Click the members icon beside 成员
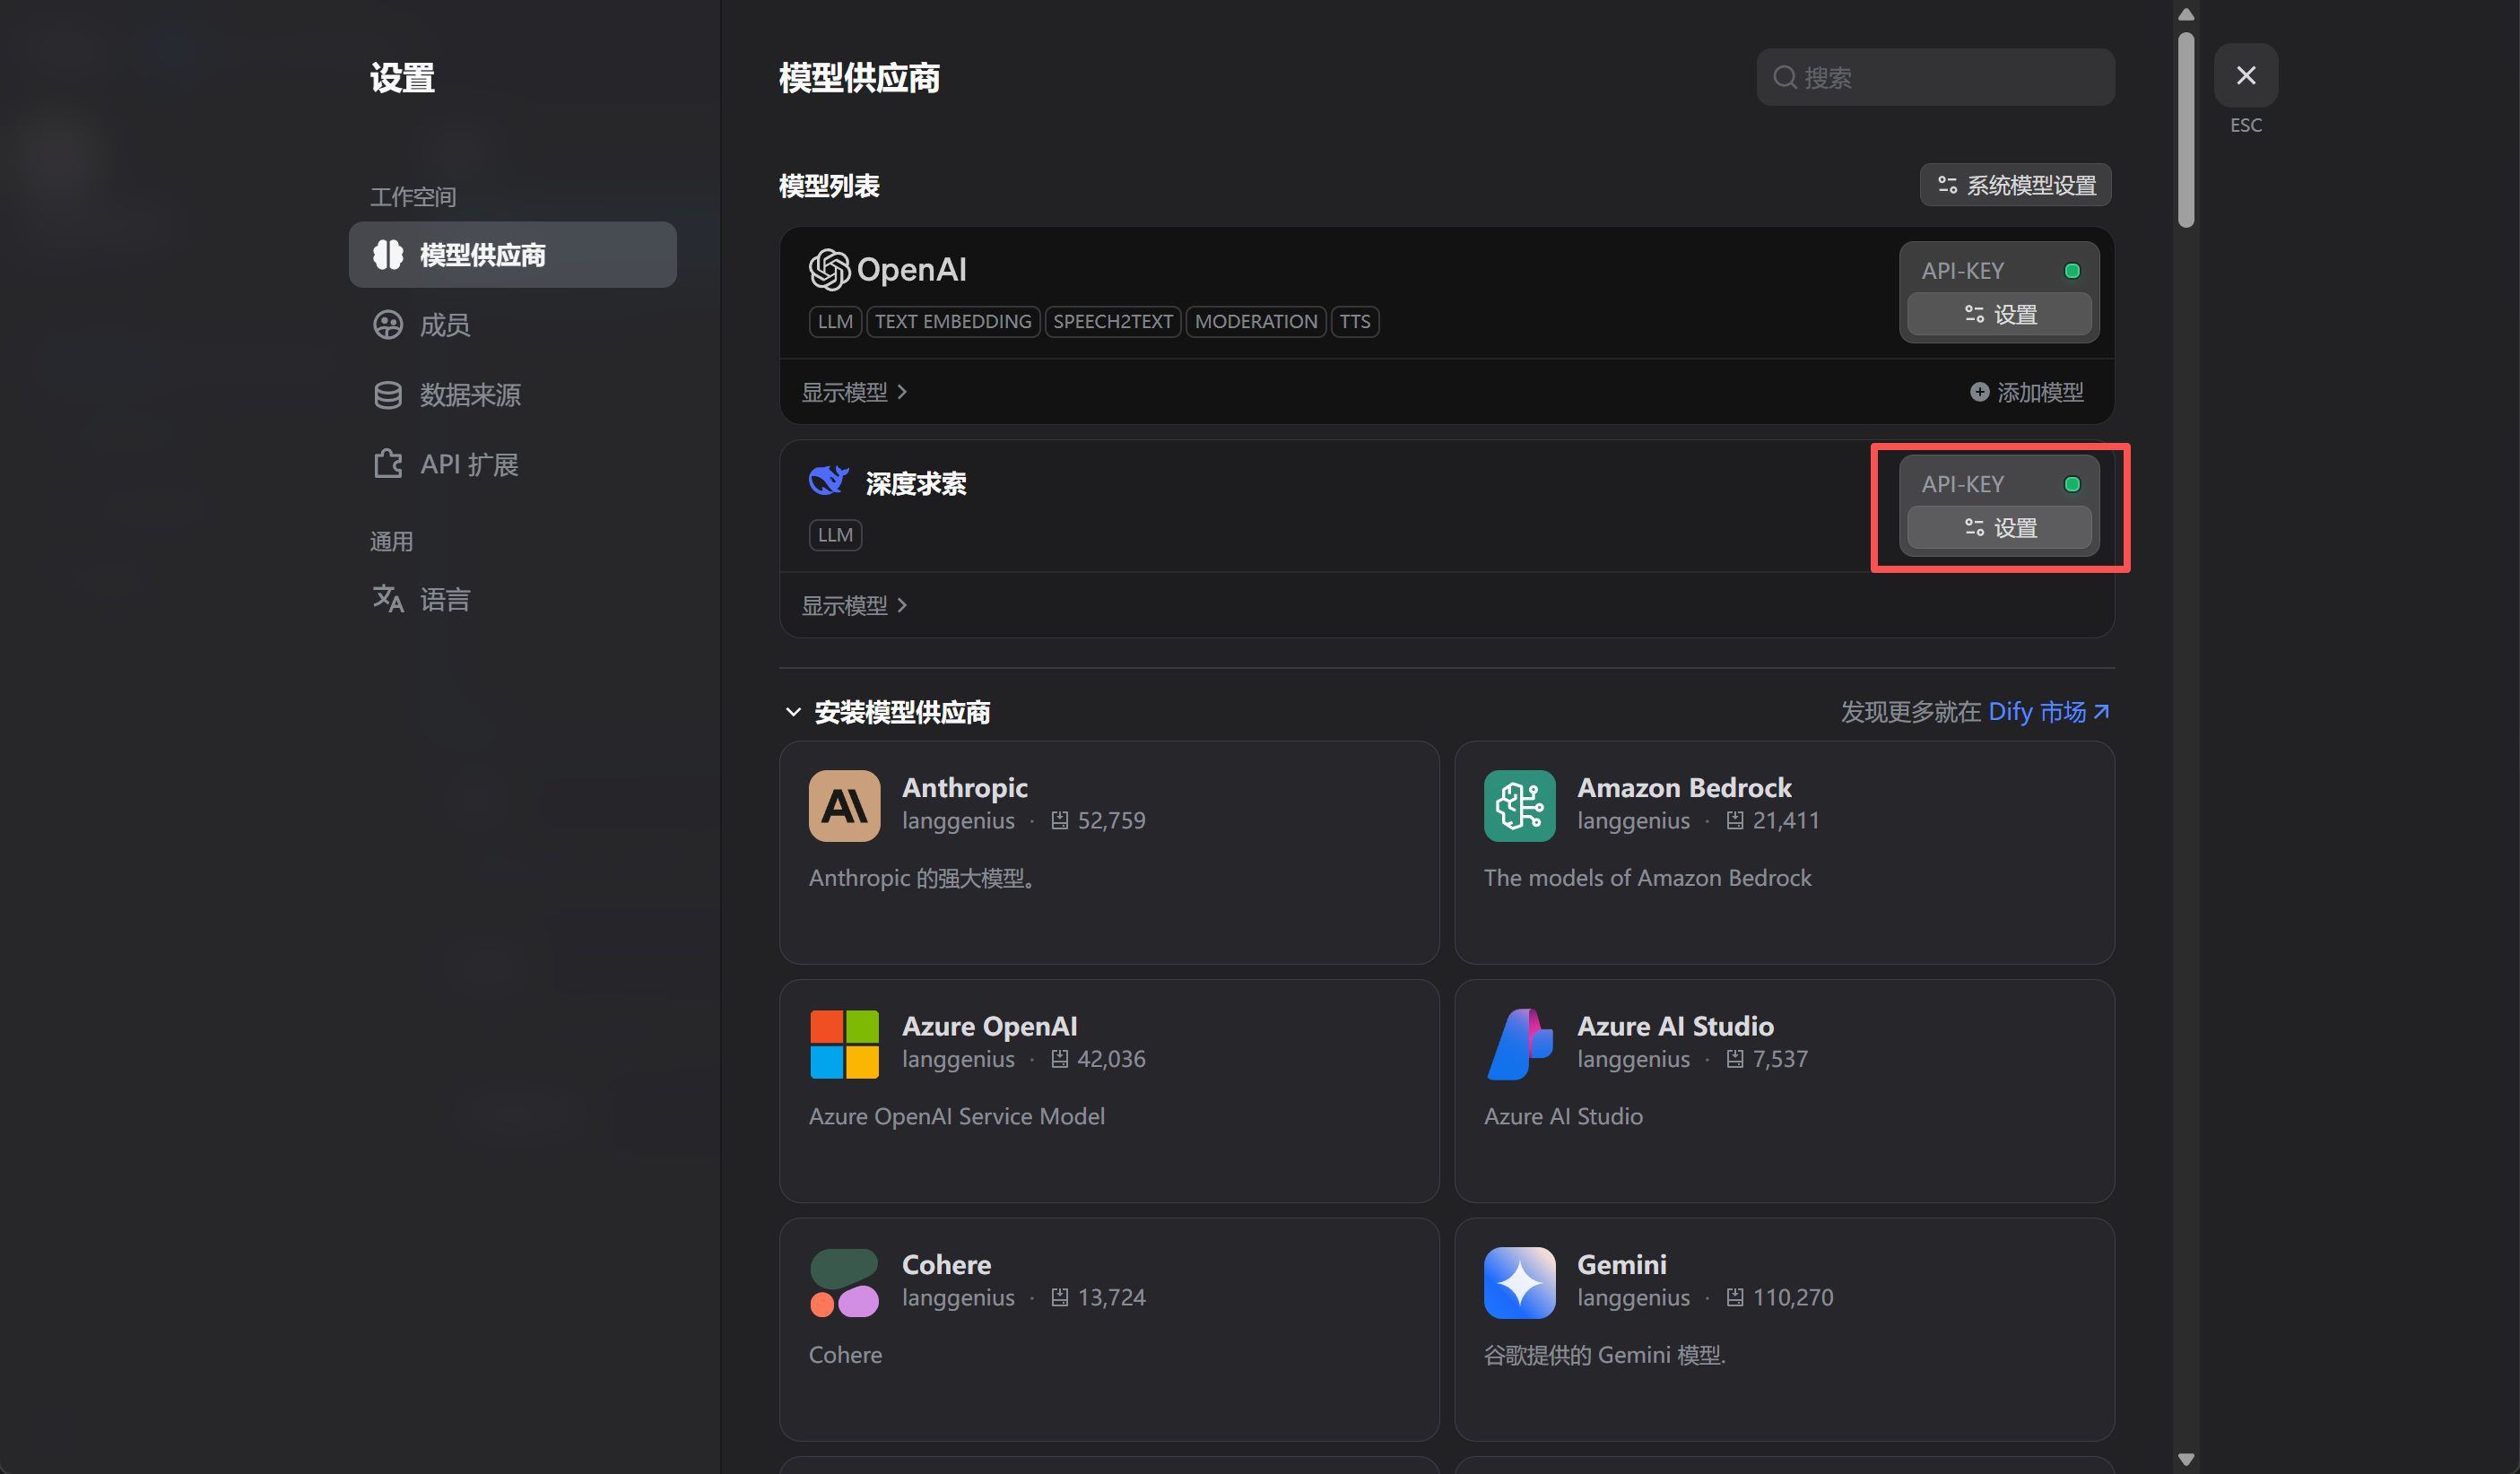The image size is (2520, 1474). point(388,325)
